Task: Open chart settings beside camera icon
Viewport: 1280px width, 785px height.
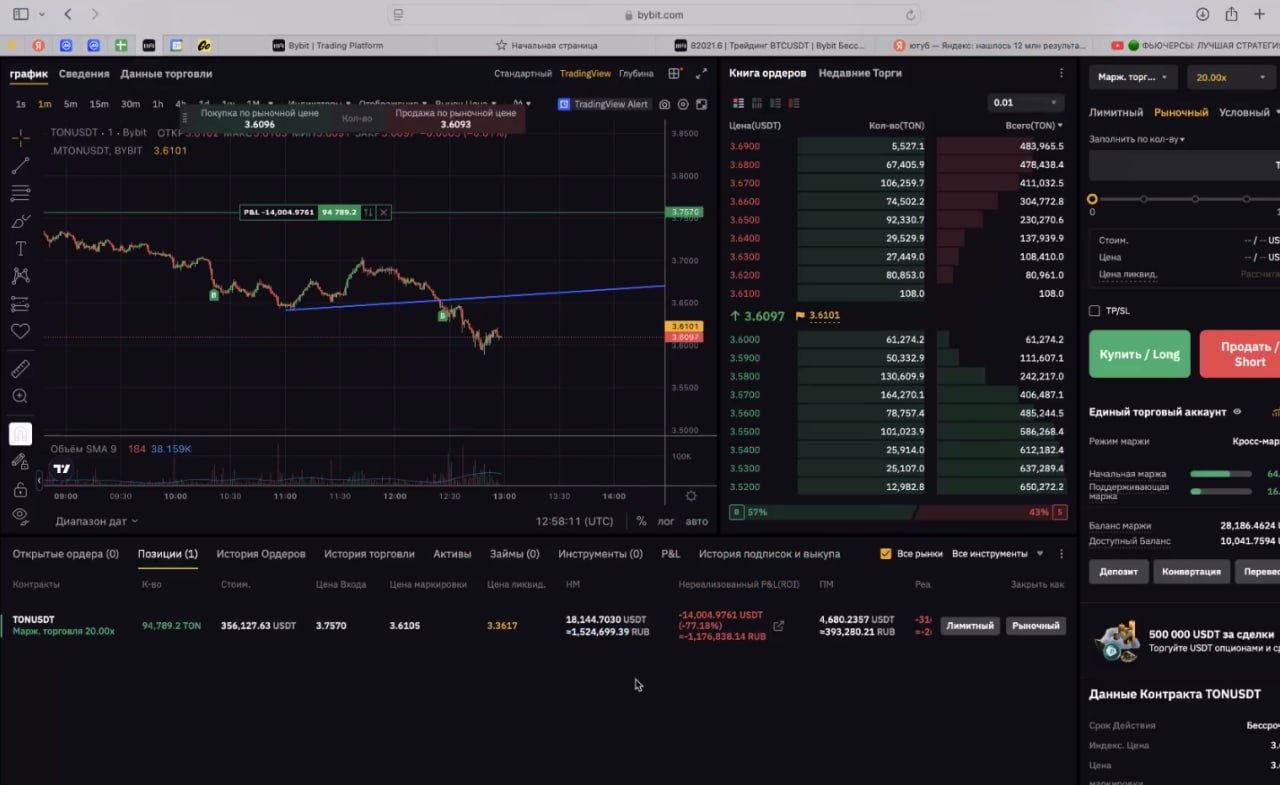Action: [683, 104]
